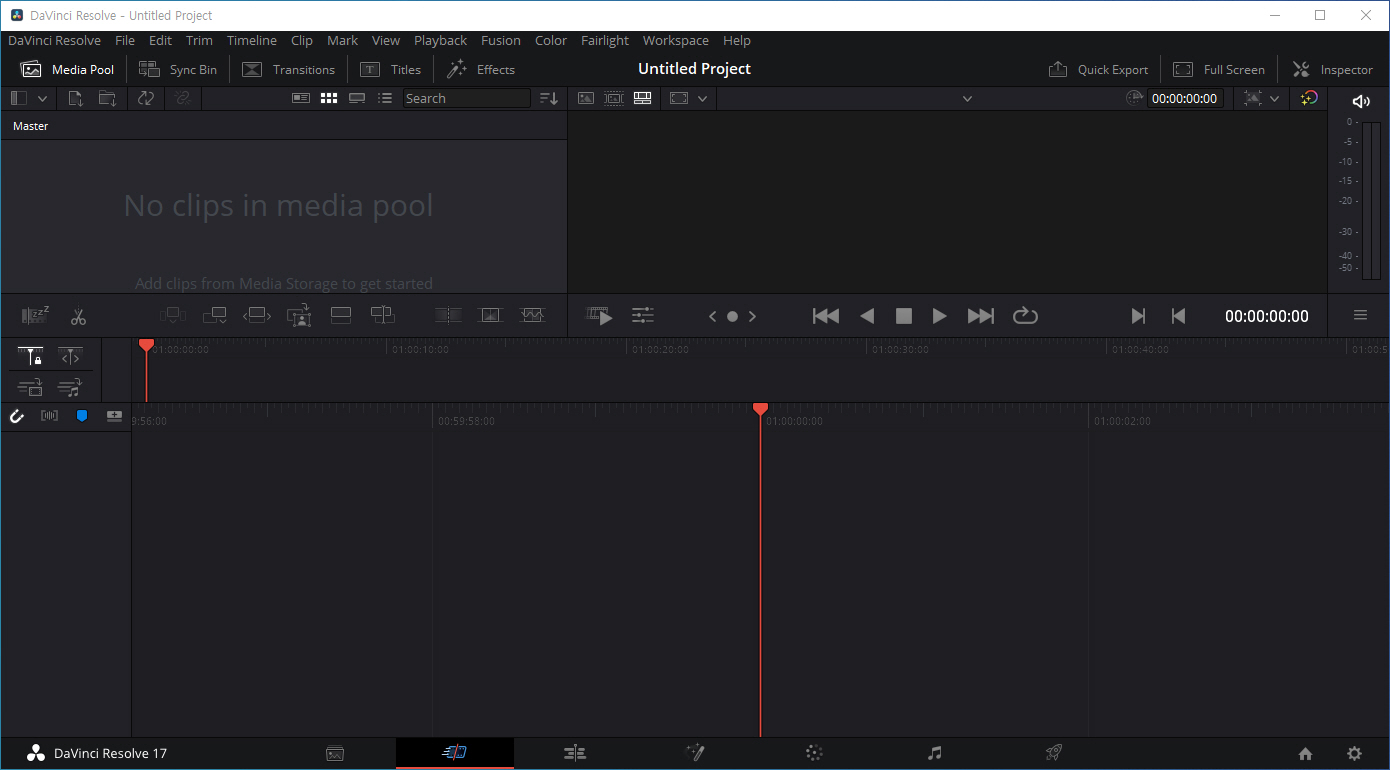Toggle Free Playhead timeline mode
Image resolution: width=1390 pixels, height=770 pixels.
tap(70, 357)
